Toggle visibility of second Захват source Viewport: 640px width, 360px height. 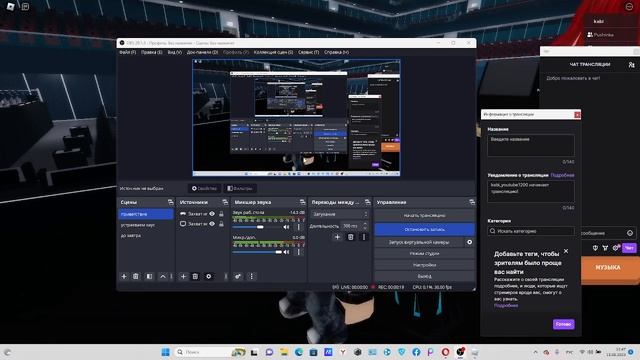coord(212,224)
